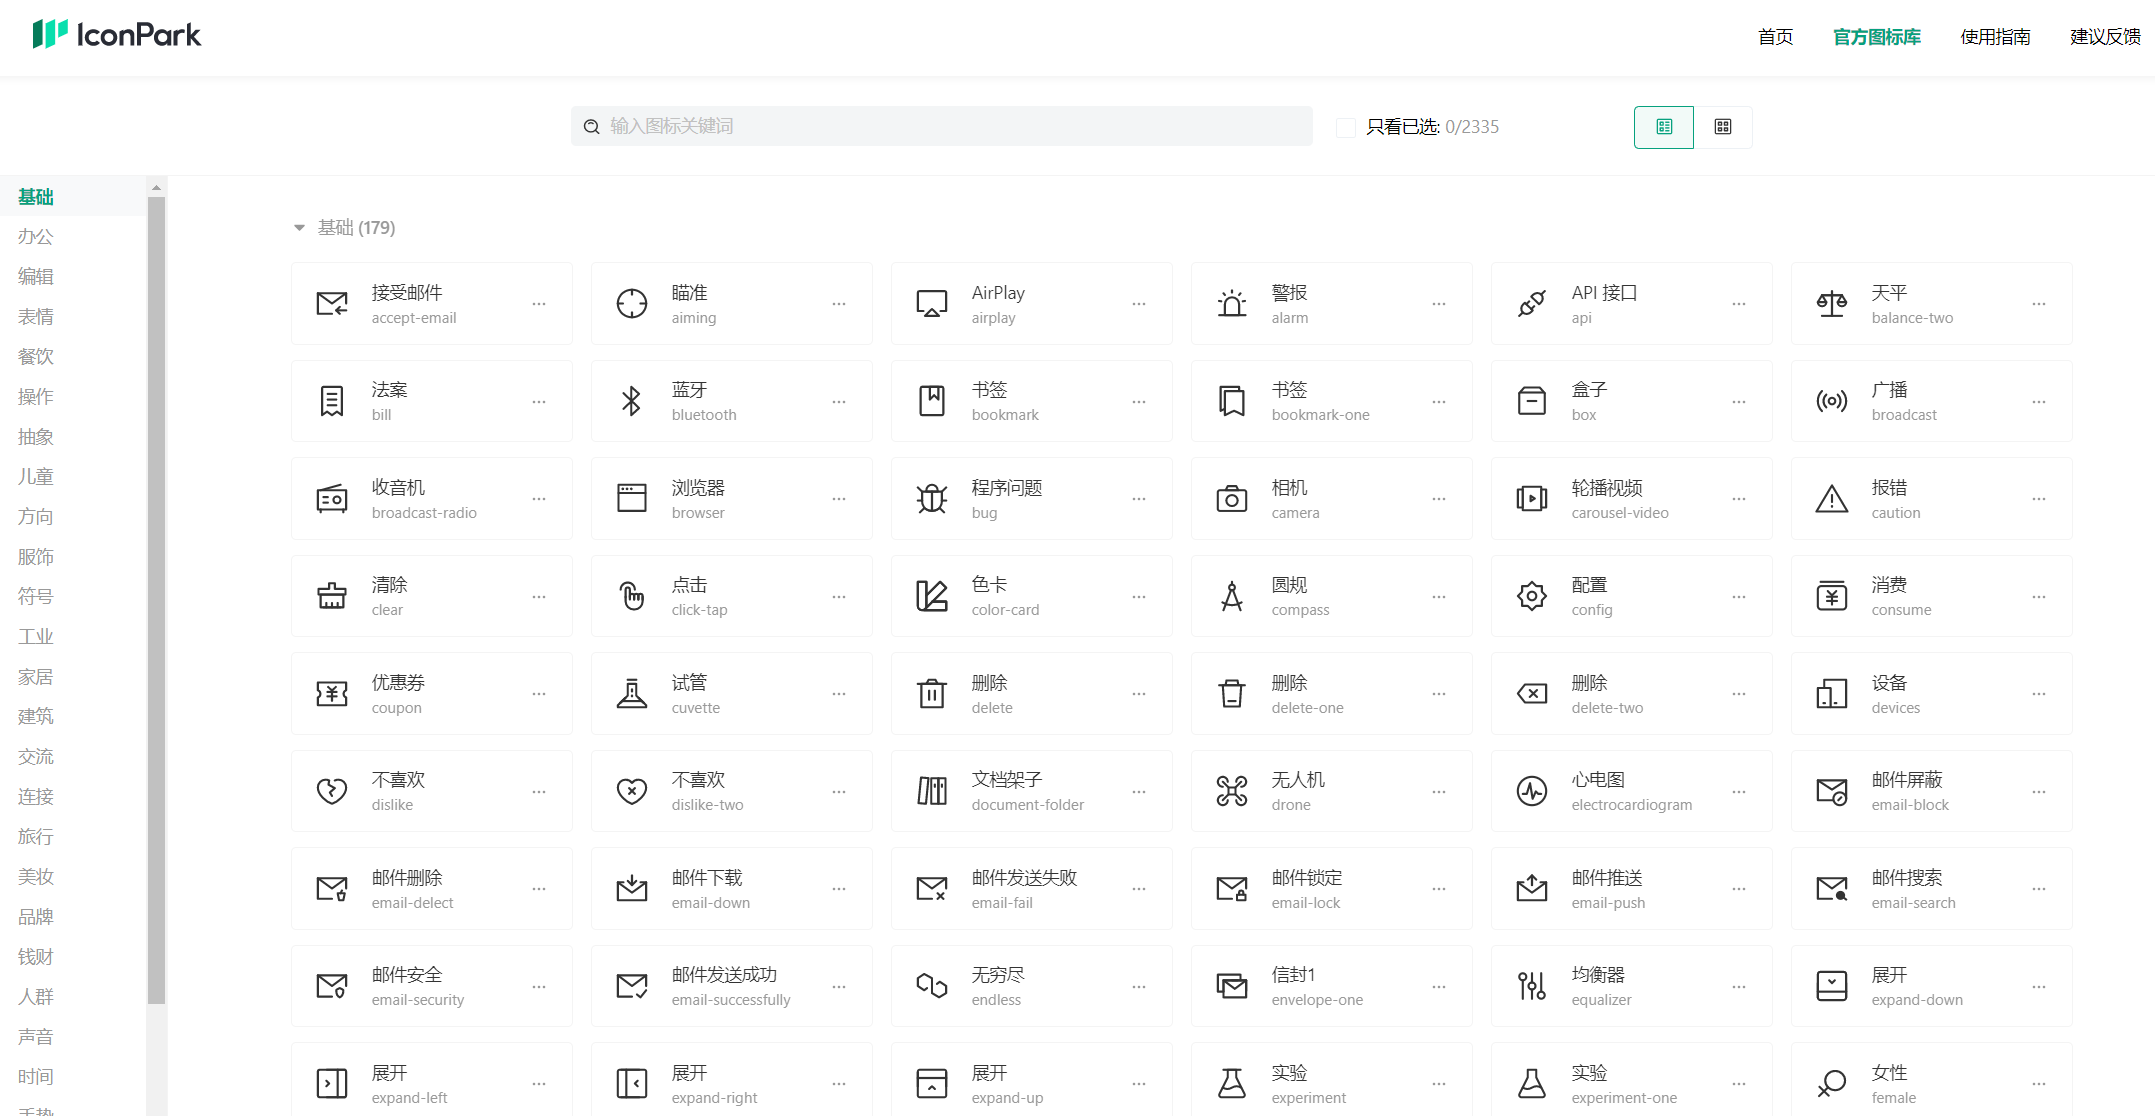Select the drone icon
The height and width of the screenshot is (1116, 2155).
pyautogui.click(x=1231, y=791)
